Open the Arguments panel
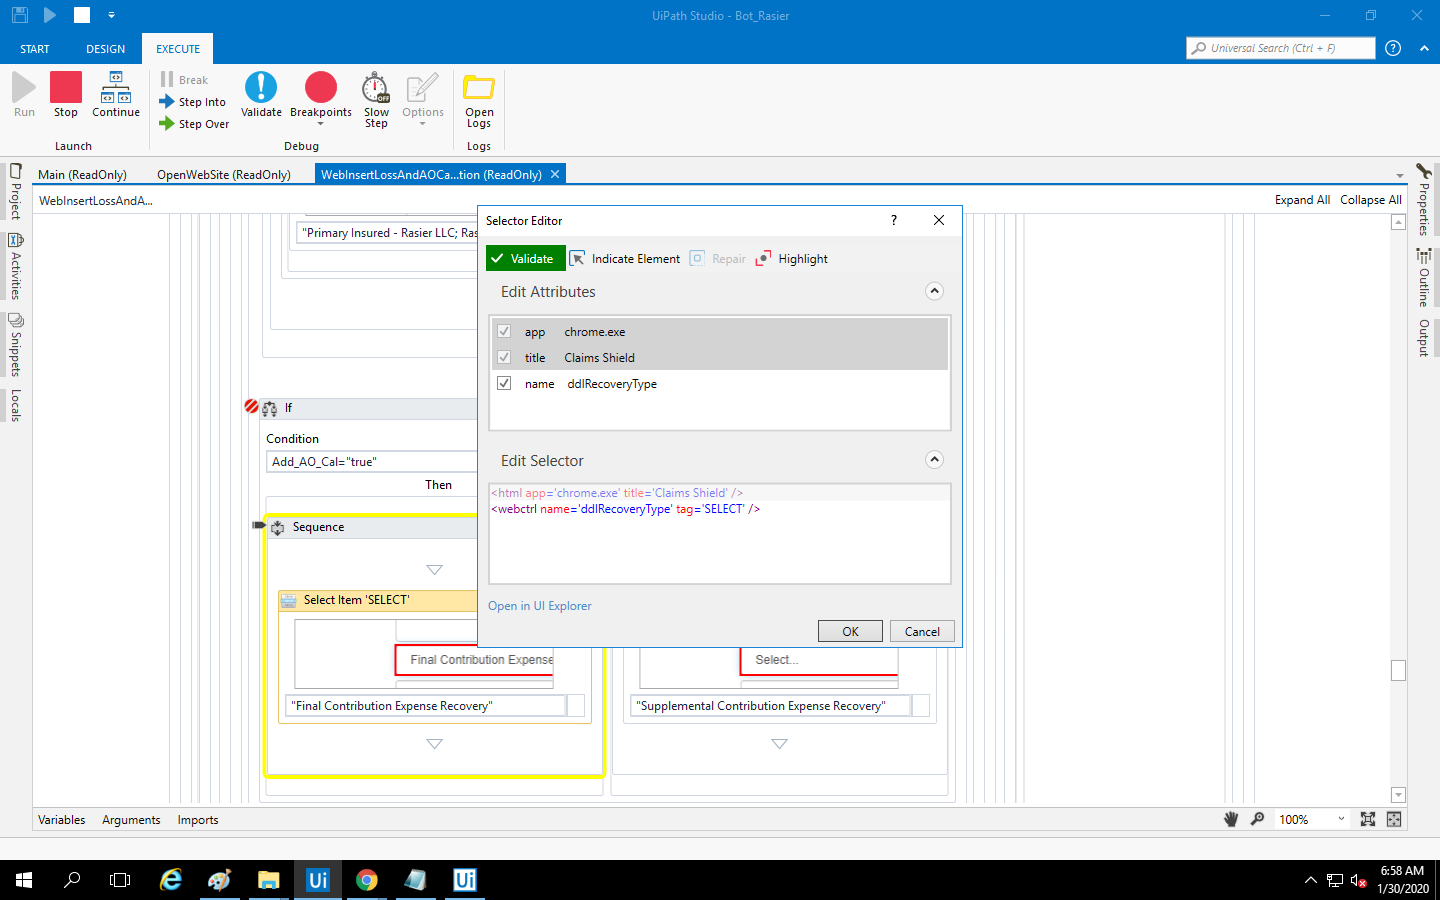The height and width of the screenshot is (900, 1440). pos(131,820)
